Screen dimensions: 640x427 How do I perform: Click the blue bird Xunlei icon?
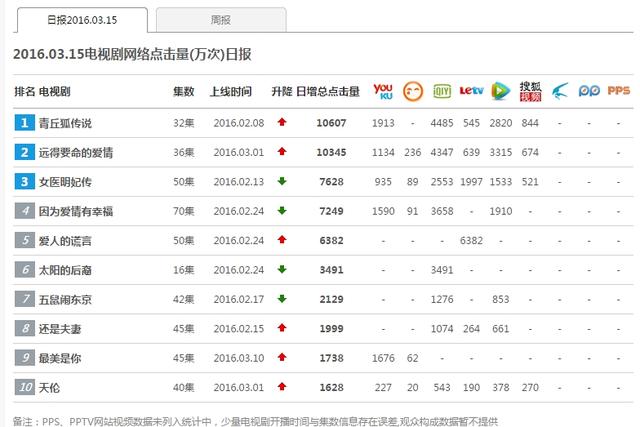pos(560,91)
